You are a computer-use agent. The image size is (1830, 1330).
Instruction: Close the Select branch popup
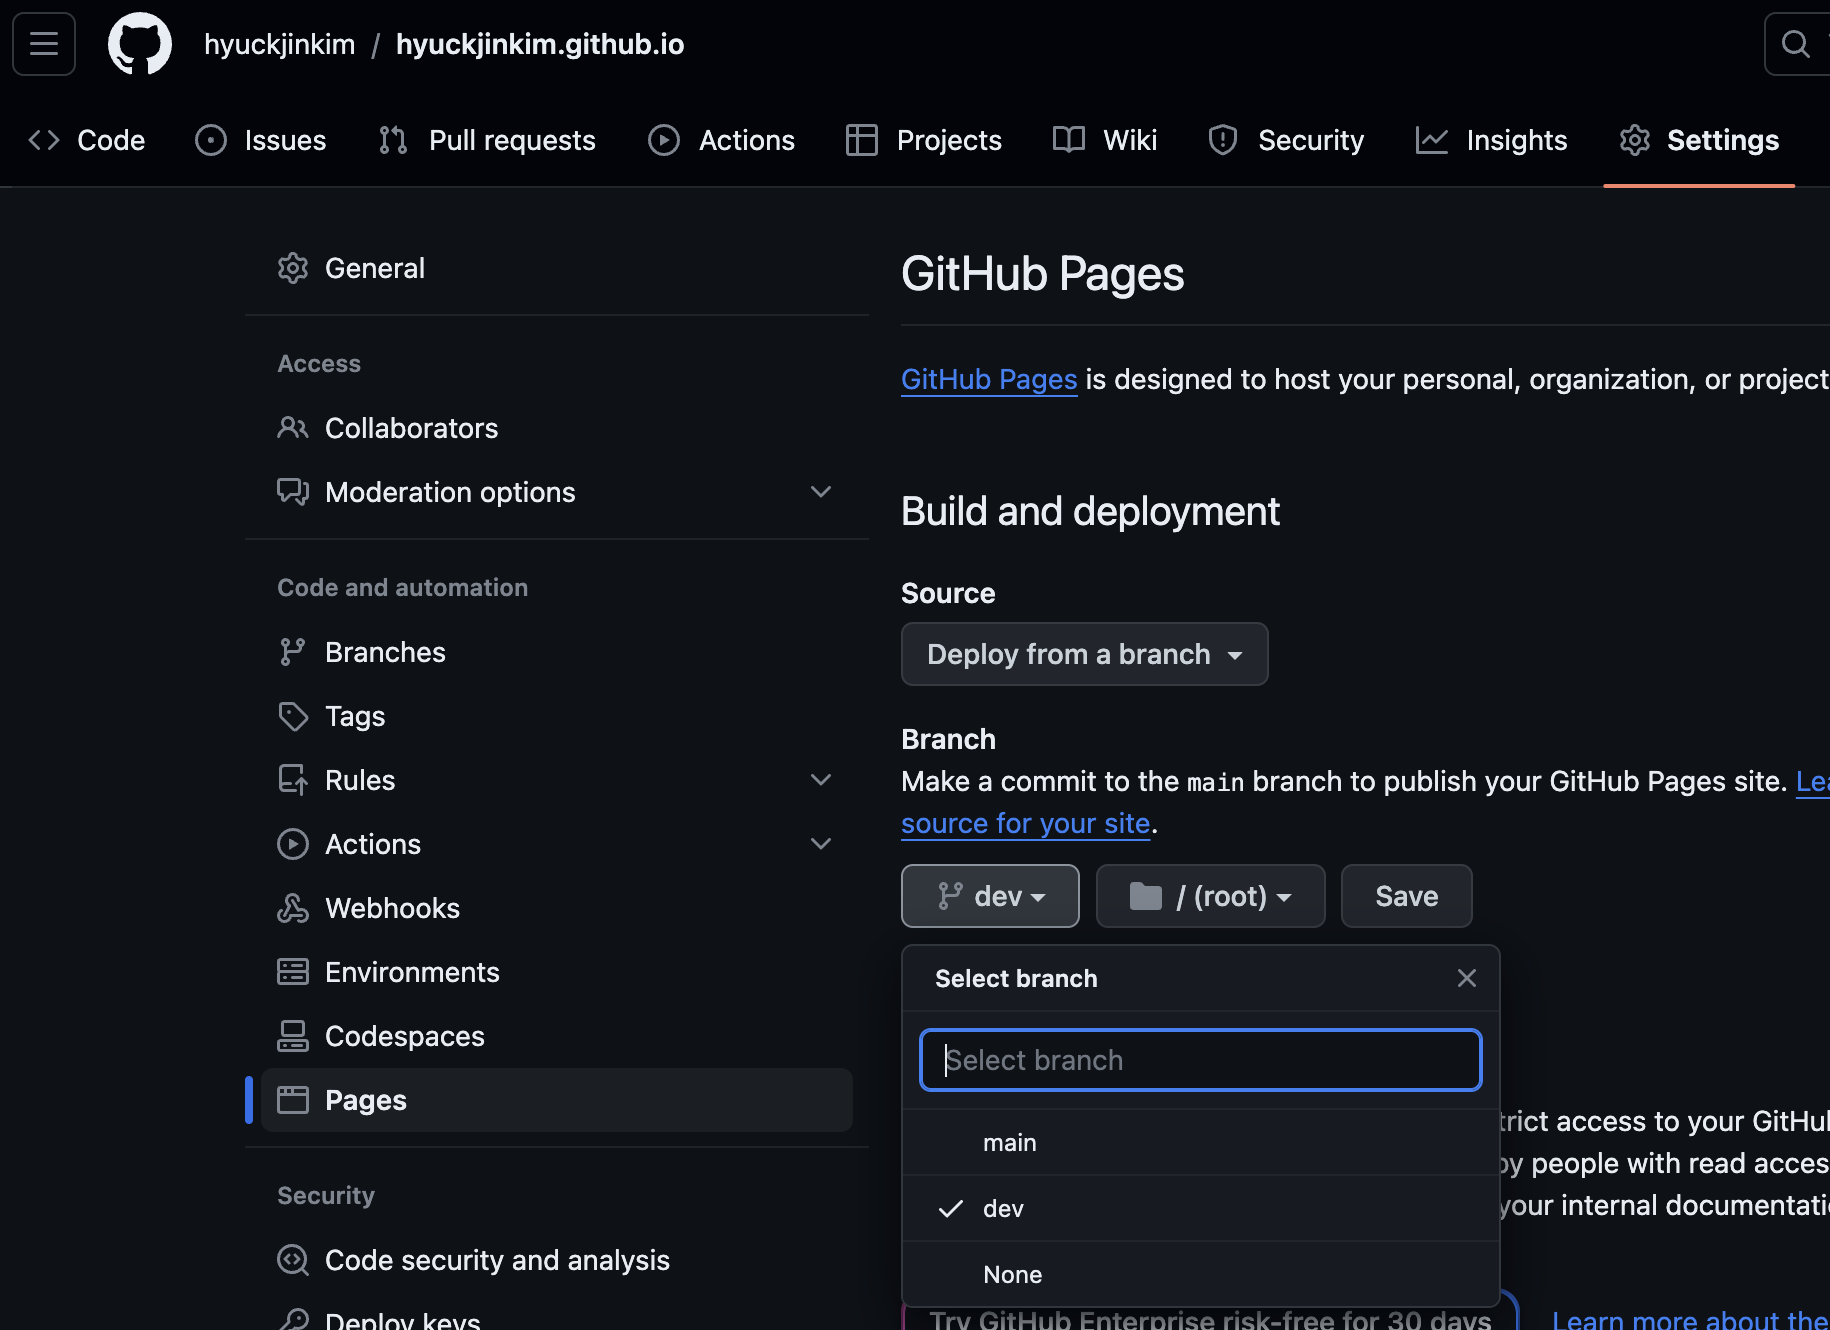coord(1467,978)
